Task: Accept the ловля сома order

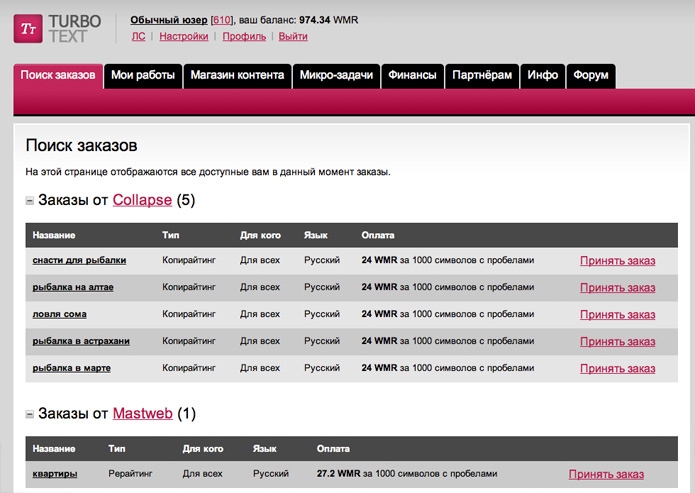Action: point(617,315)
